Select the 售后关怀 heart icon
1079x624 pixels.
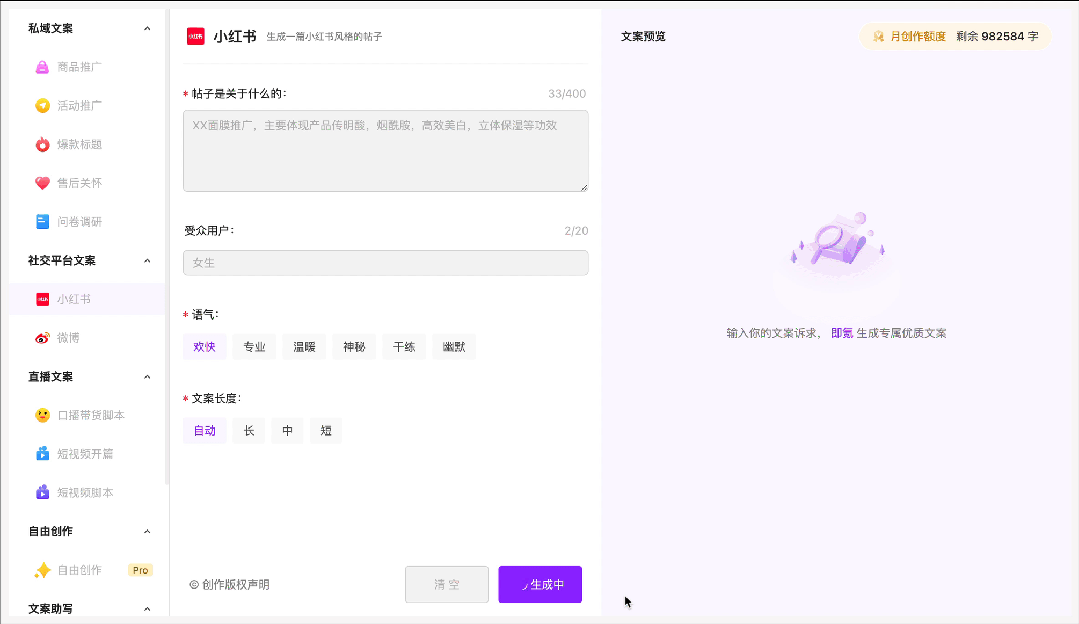click(42, 182)
